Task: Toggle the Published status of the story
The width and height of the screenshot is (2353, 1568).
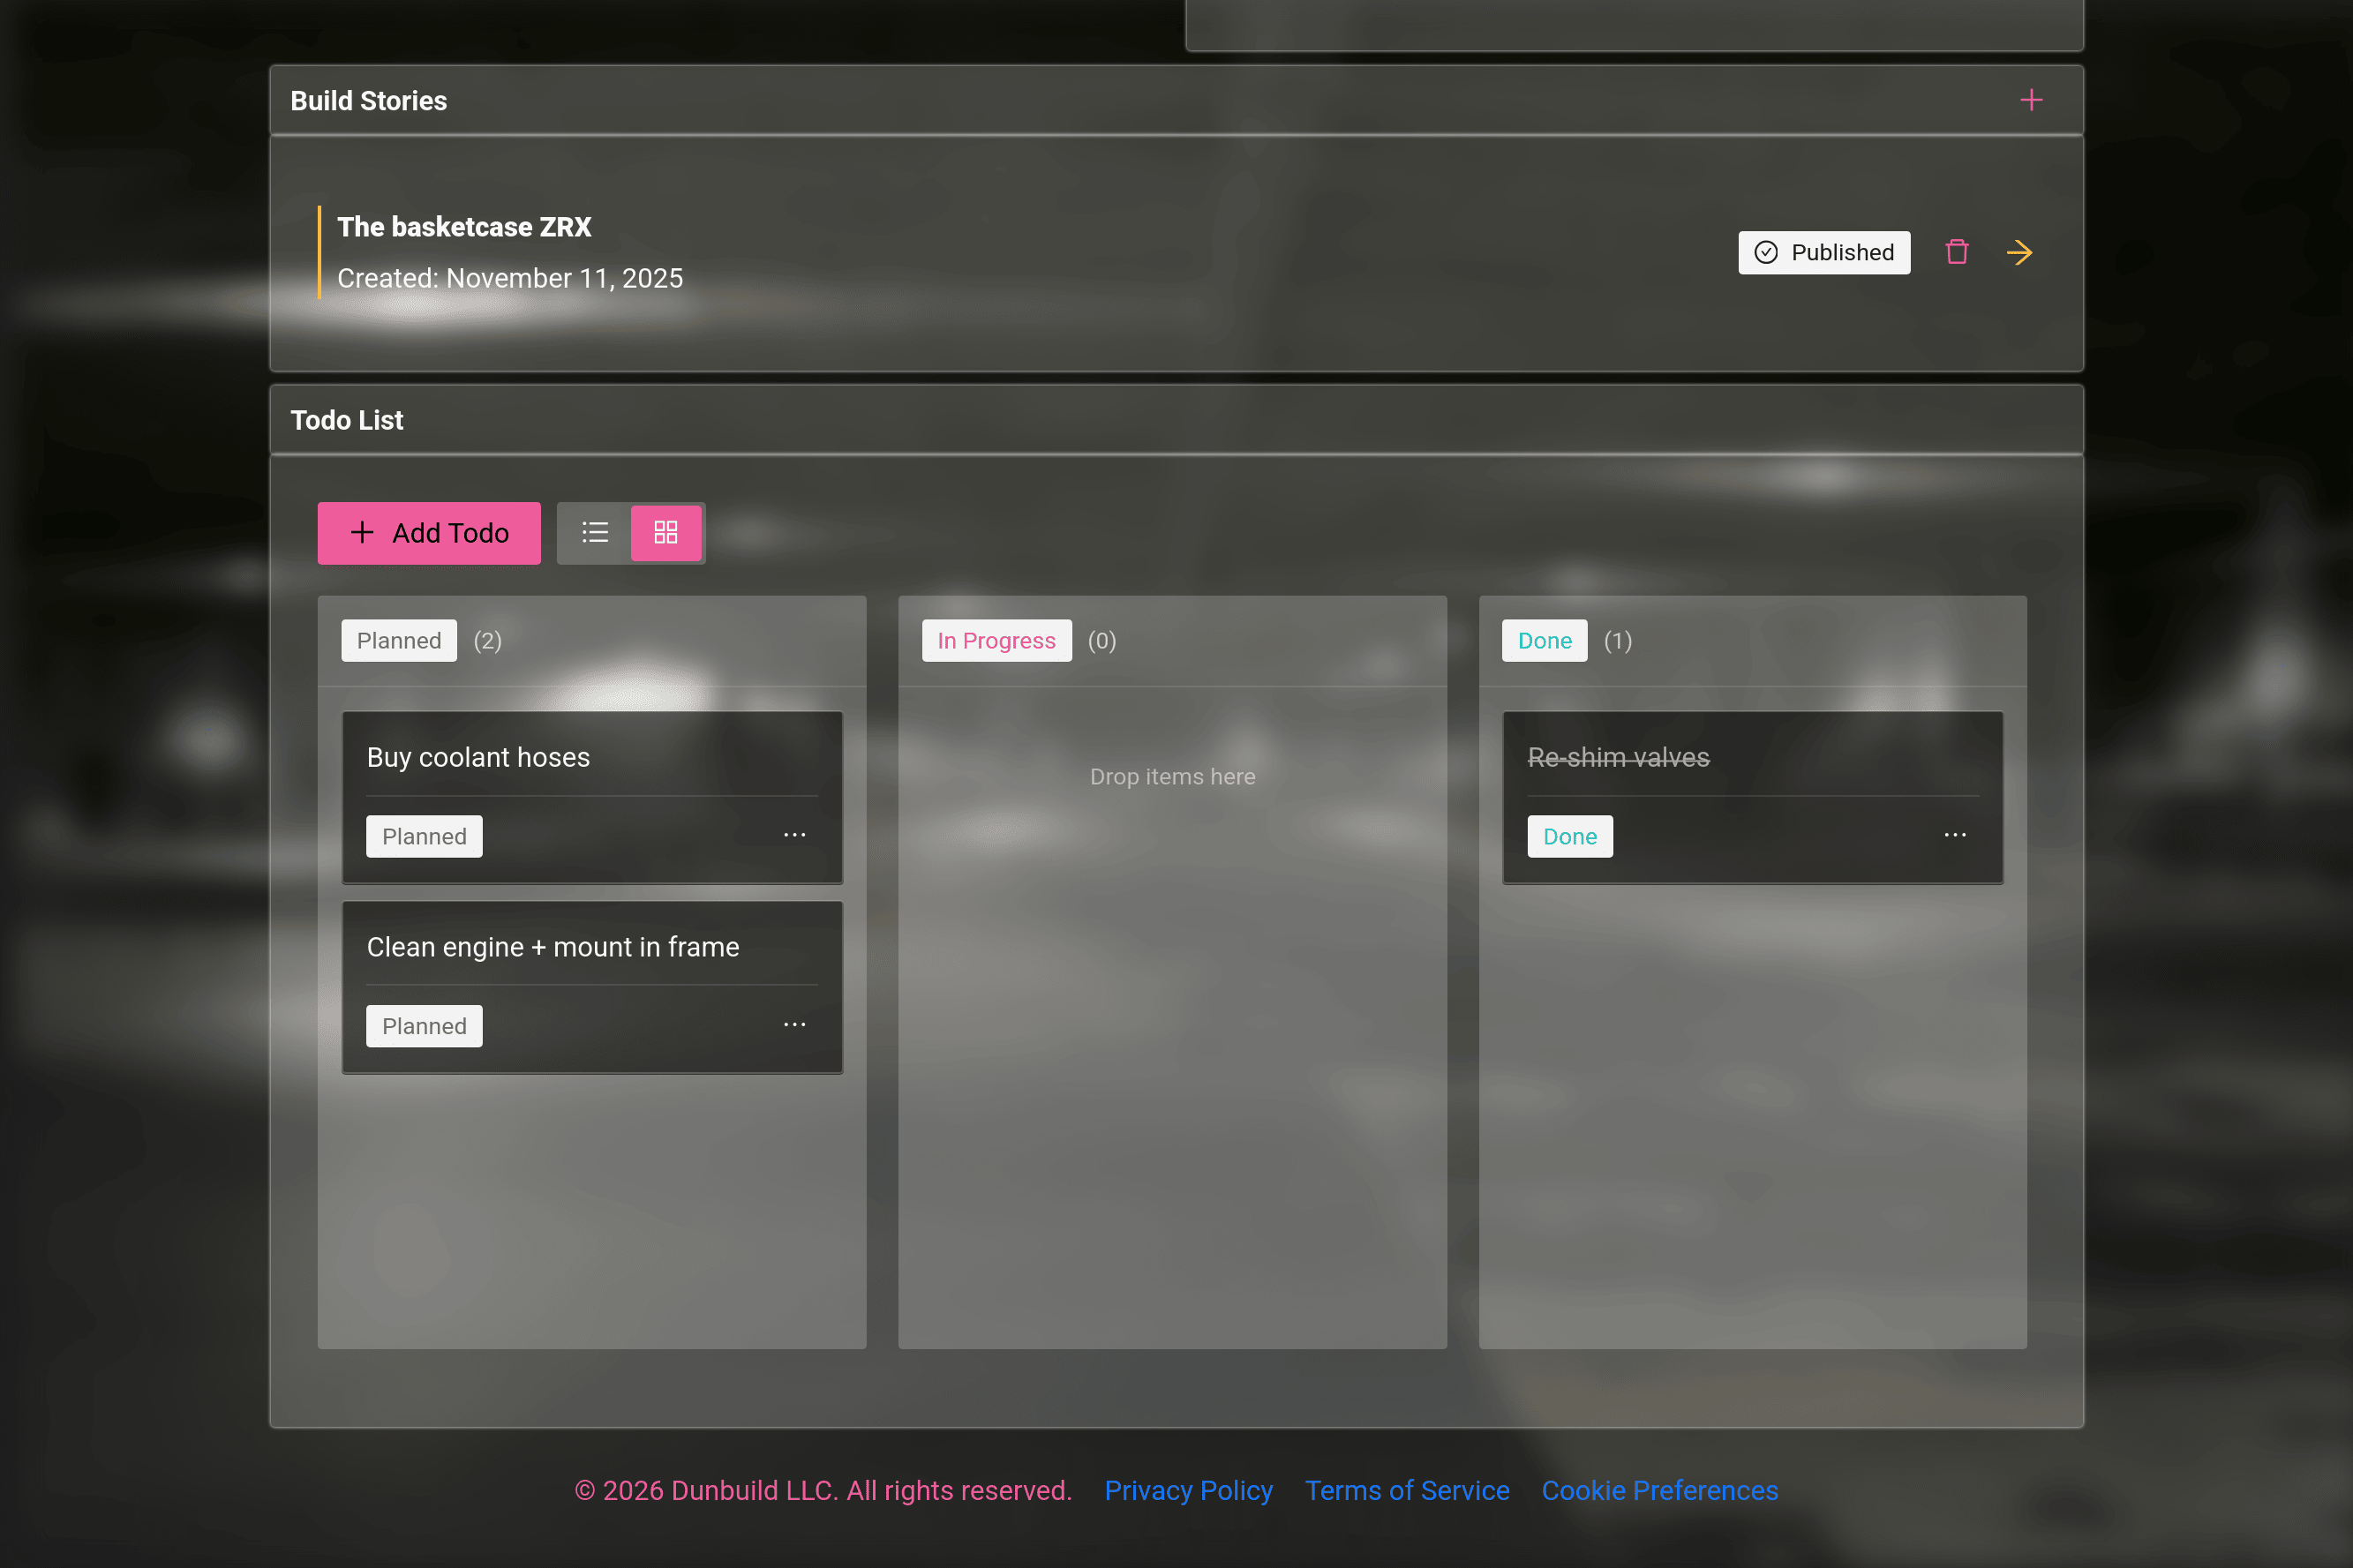Action: [1824, 252]
